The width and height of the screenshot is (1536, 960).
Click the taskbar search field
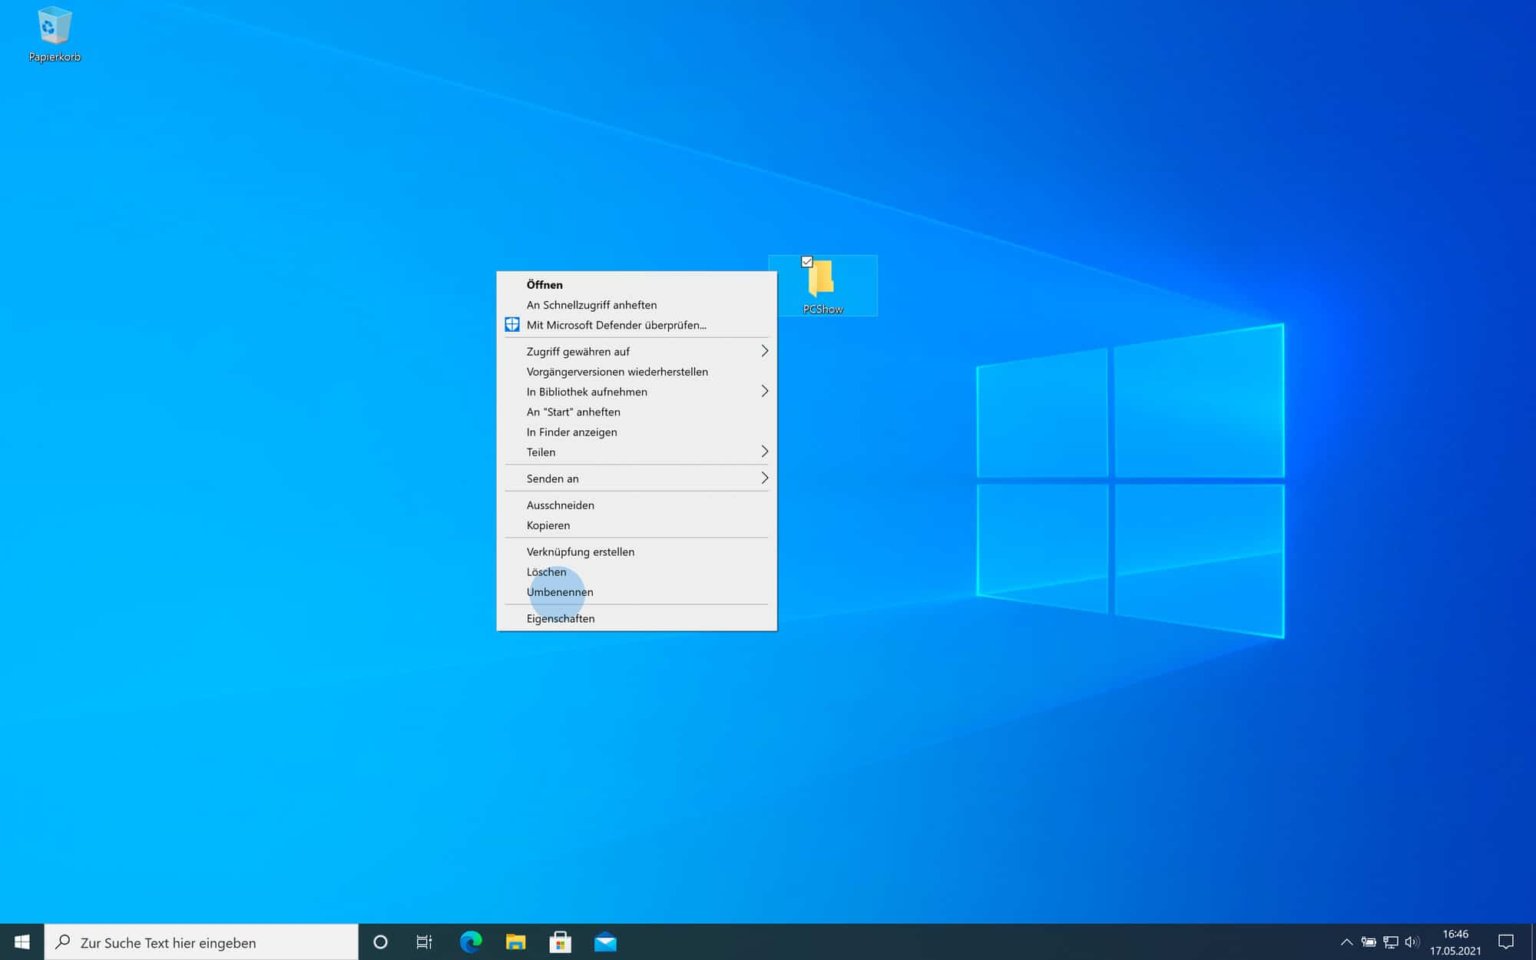pyautogui.click(x=200, y=941)
